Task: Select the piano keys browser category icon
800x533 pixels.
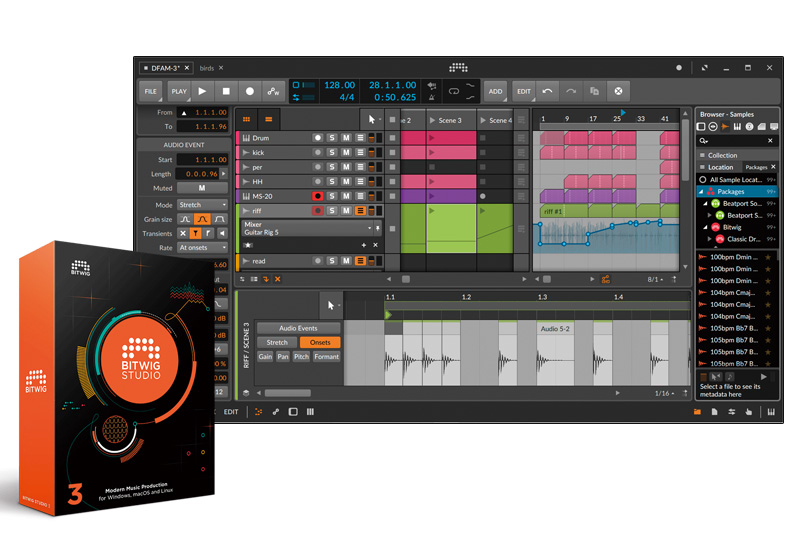Action: click(737, 126)
